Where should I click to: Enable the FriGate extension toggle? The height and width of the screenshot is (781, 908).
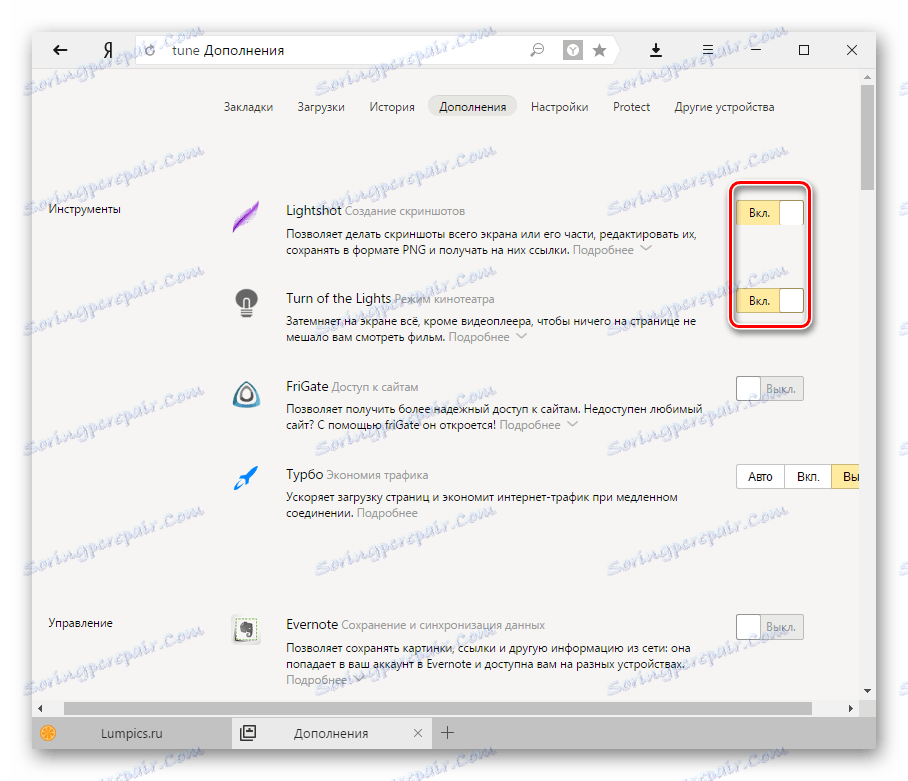click(x=769, y=388)
